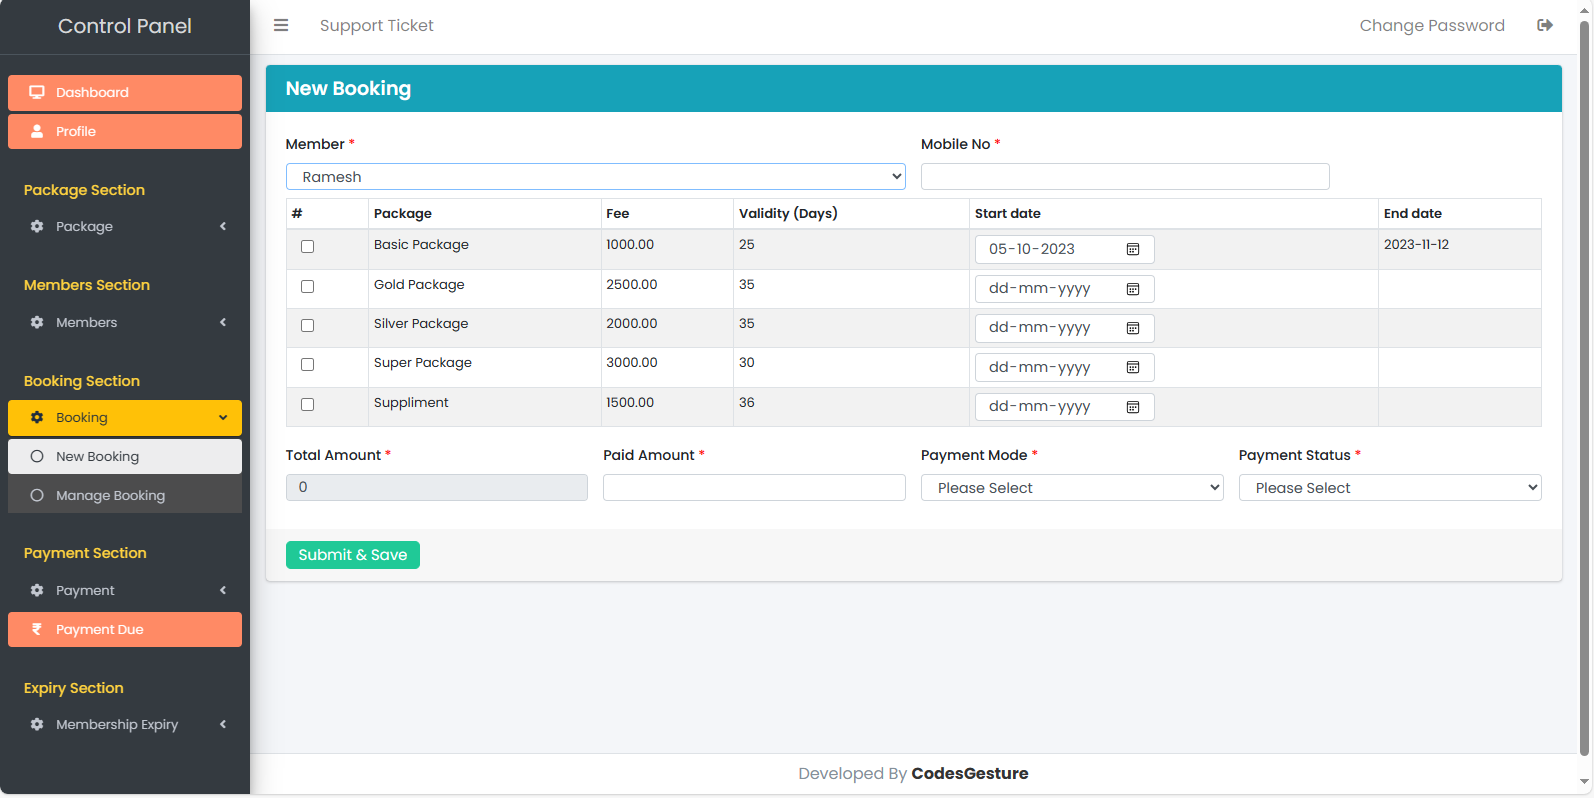The width and height of the screenshot is (1594, 798).
Task: Open calendar picker for Suppliment start date
Action: click(x=1133, y=407)
